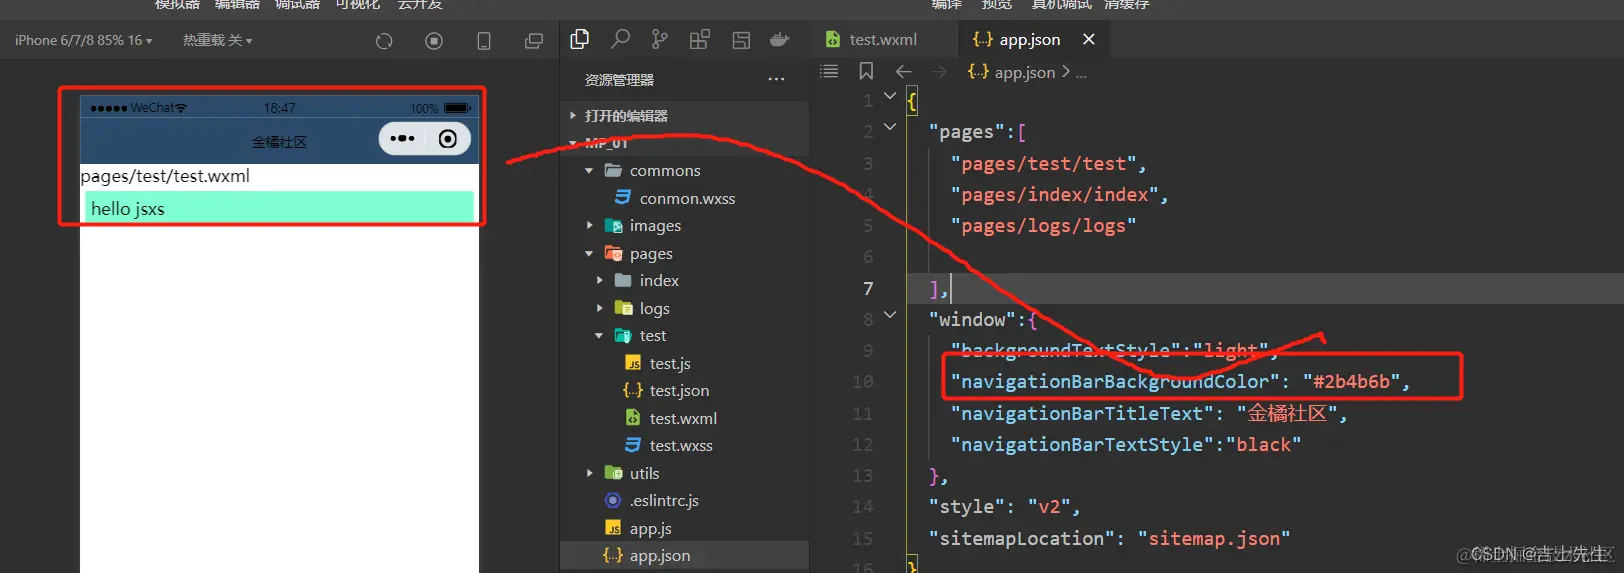Click the navigationBarTextStyle "black" value
This screenshot has height=573, width=1624.
[x=1264, y=445]
